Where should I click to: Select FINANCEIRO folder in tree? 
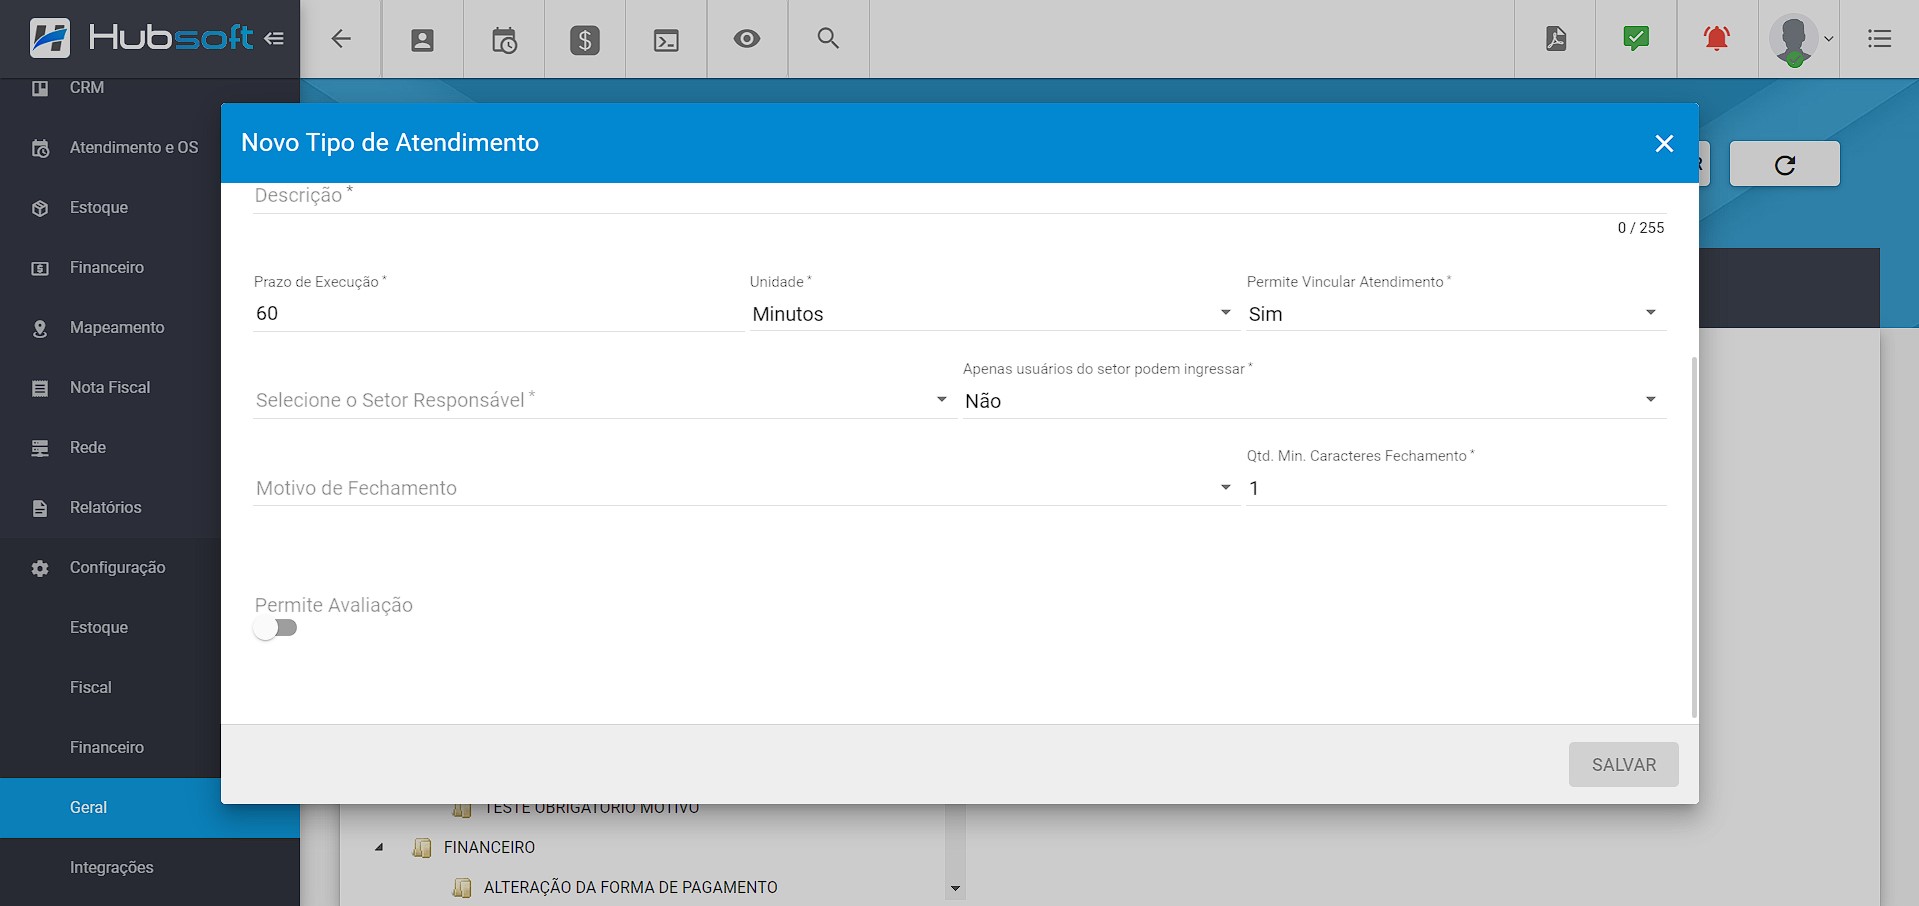point(489,848)
